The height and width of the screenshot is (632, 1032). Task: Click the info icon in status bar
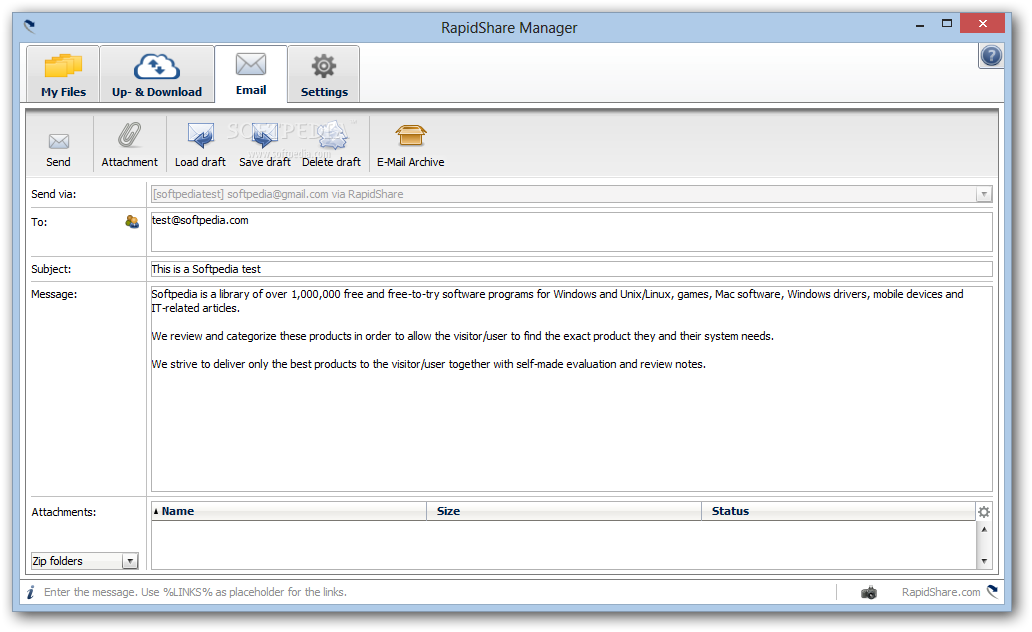(30, 592)
